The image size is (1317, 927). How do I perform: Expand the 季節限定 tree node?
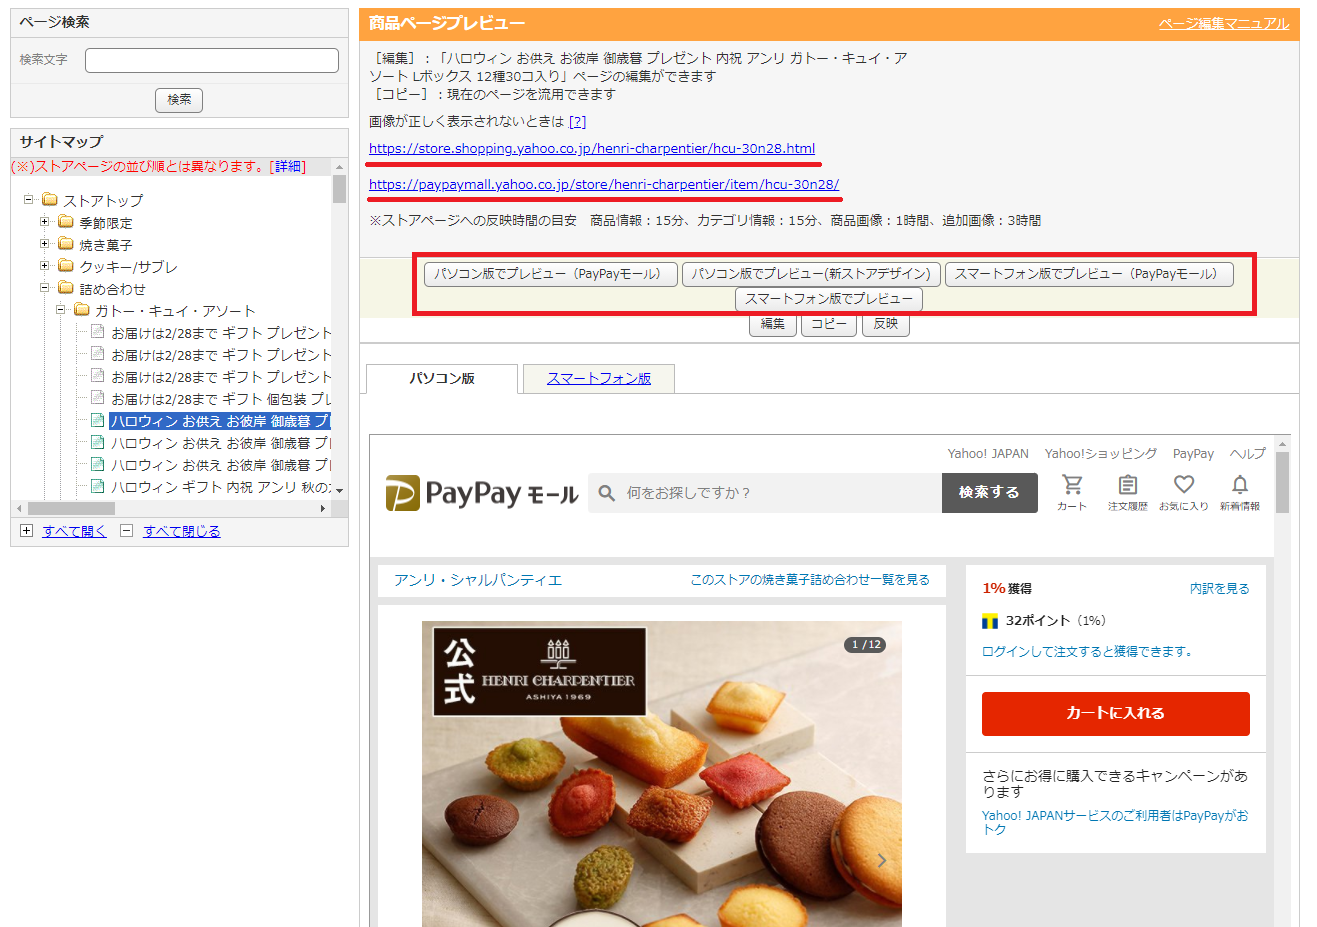coord(44,222)
